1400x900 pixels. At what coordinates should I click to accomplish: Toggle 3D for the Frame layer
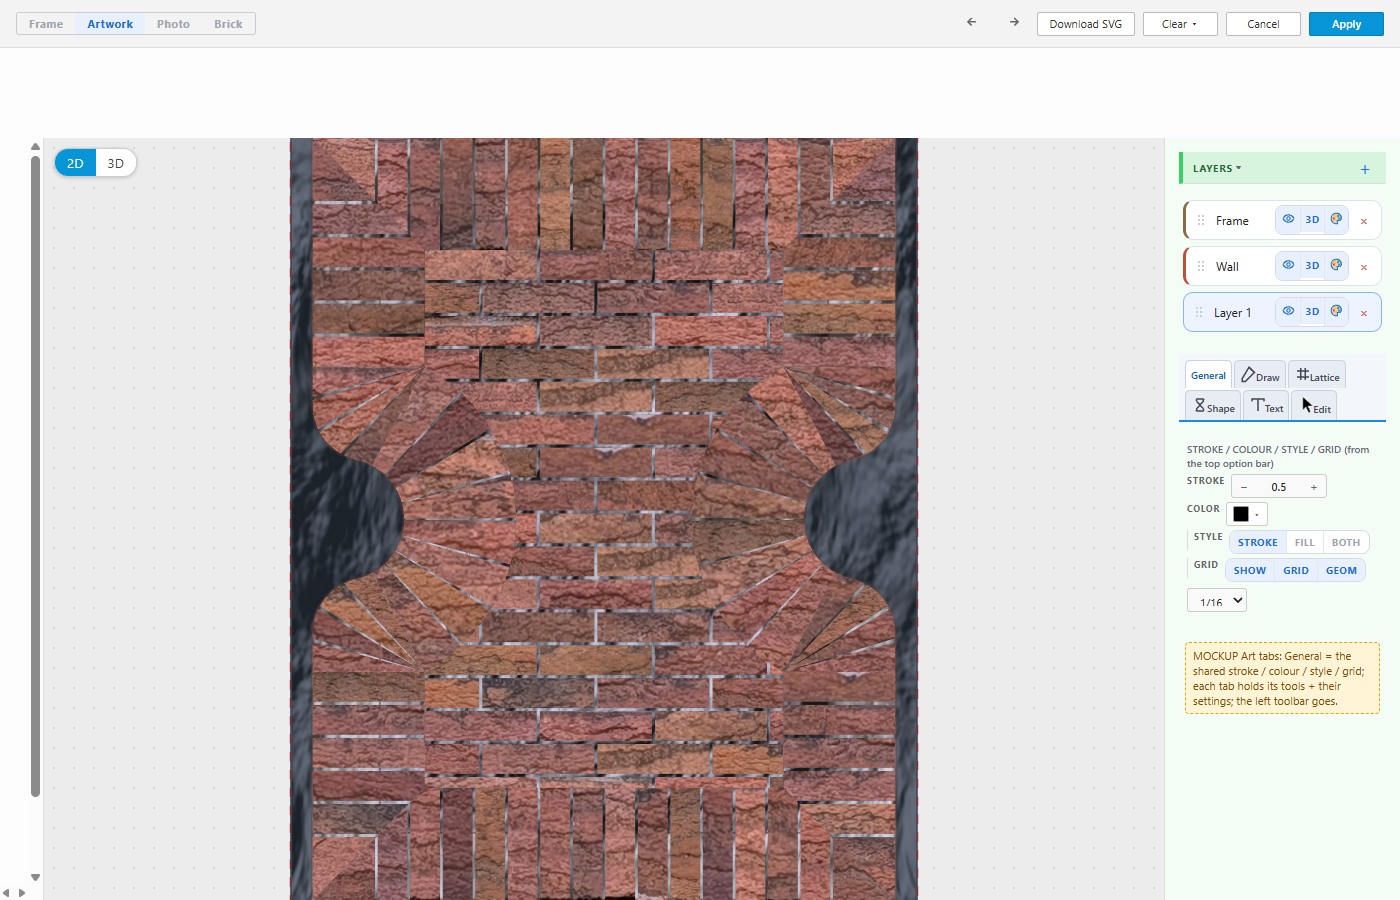(1312, 219)
